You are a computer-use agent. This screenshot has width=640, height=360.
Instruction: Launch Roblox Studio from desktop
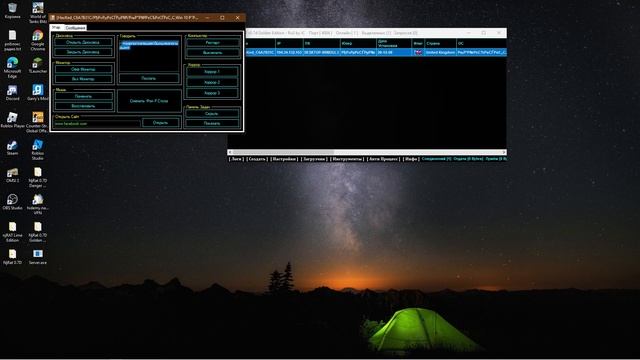[x=38, y=149]
